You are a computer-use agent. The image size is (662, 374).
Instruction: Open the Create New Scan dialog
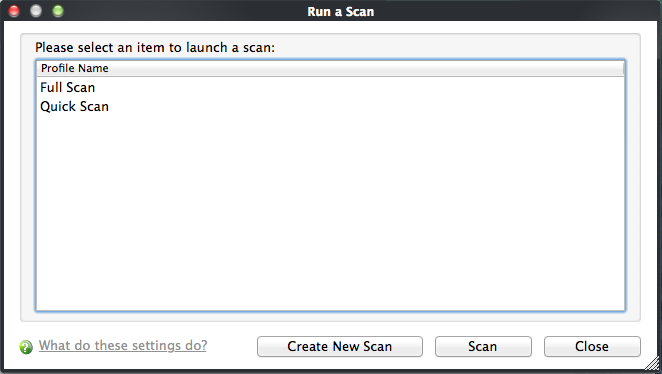tap(340, 347)
